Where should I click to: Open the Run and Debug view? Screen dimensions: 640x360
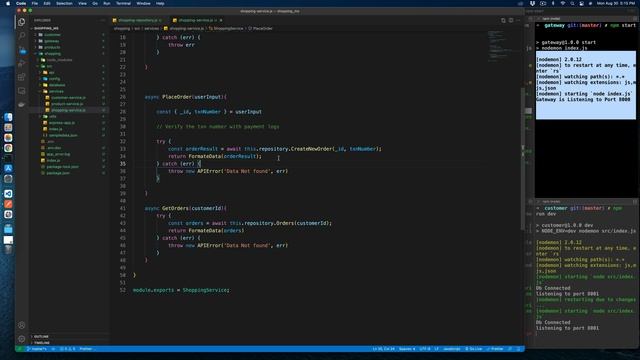click(21, 63)
